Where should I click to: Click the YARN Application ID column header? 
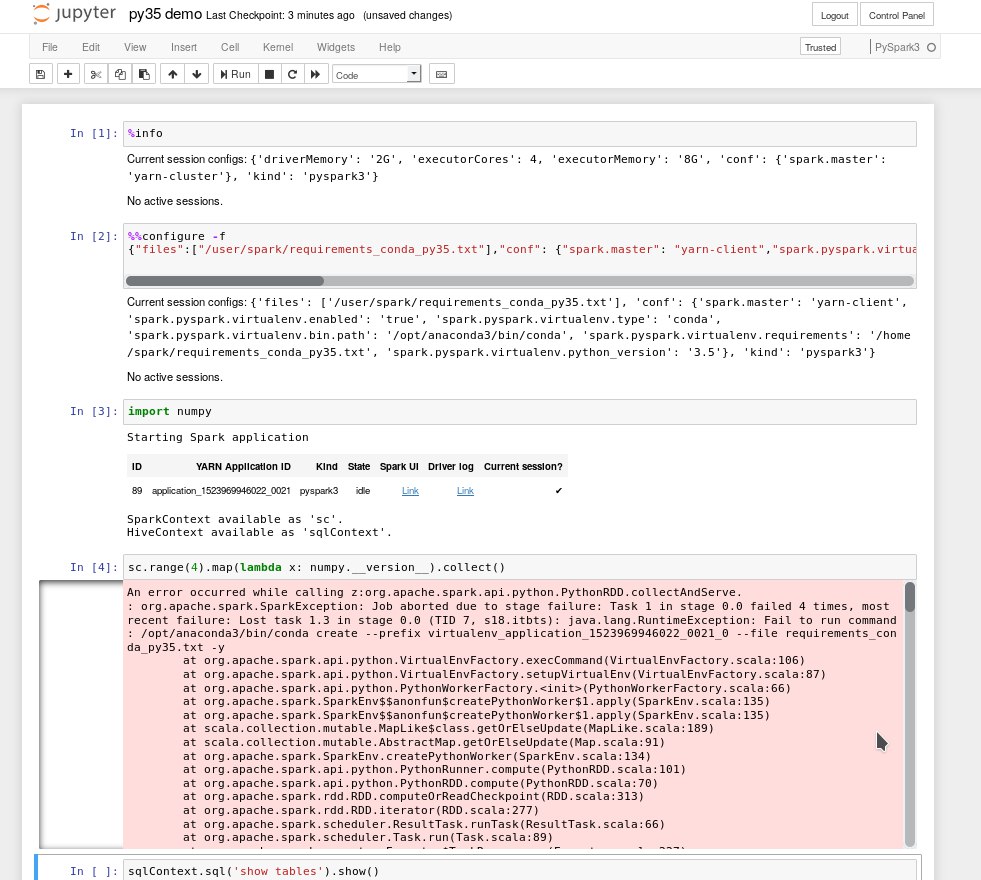point(243,467)
